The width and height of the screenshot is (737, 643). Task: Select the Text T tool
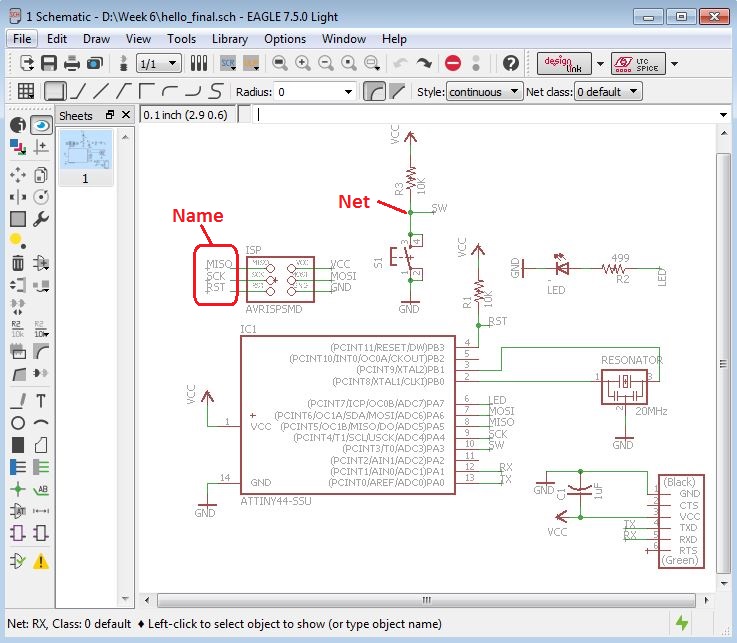41,401
